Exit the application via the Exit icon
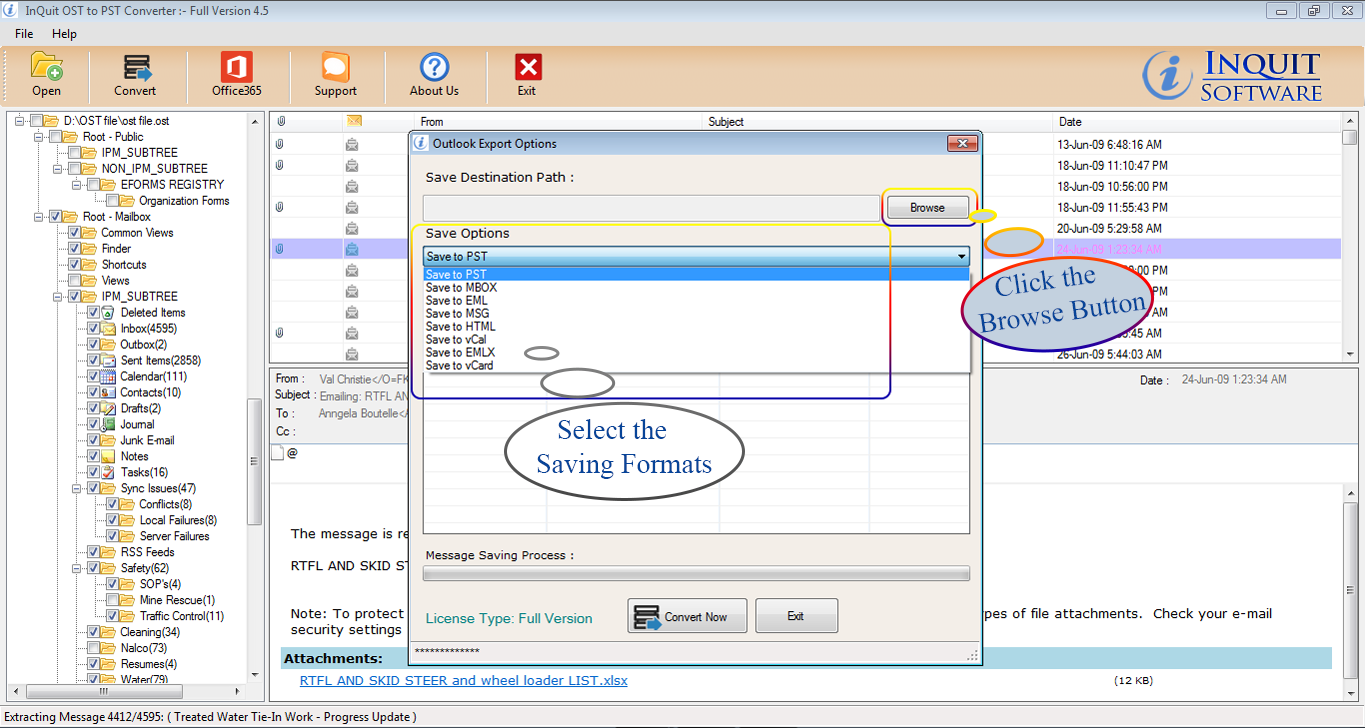 pyautogui.click(x=527, y=75)
